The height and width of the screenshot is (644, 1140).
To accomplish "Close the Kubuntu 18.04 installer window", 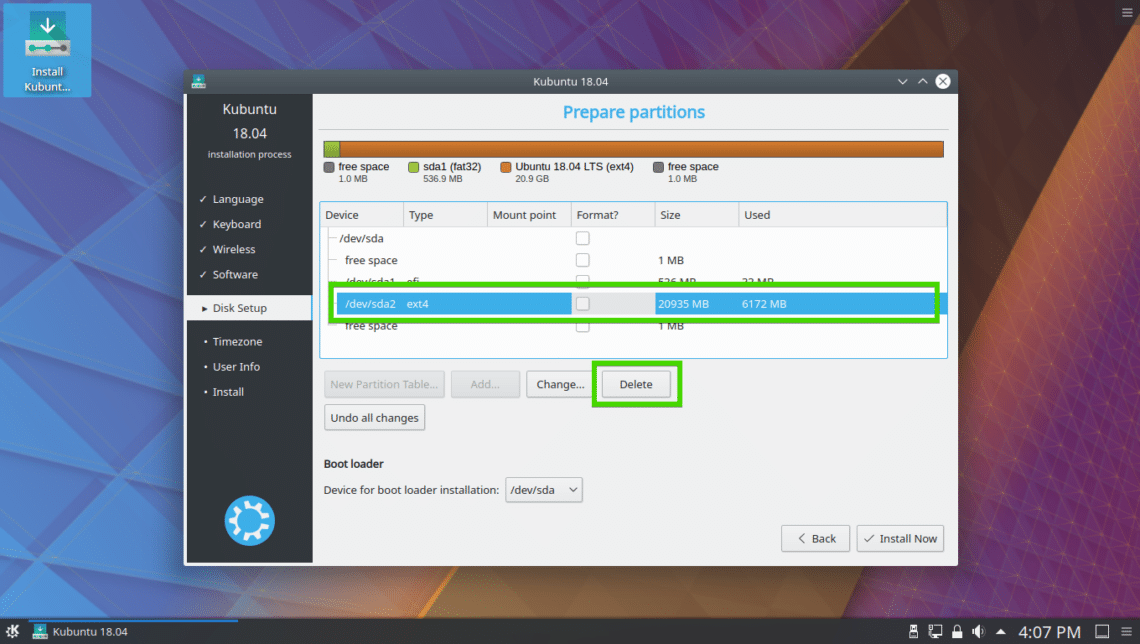I will click(943, 81).
